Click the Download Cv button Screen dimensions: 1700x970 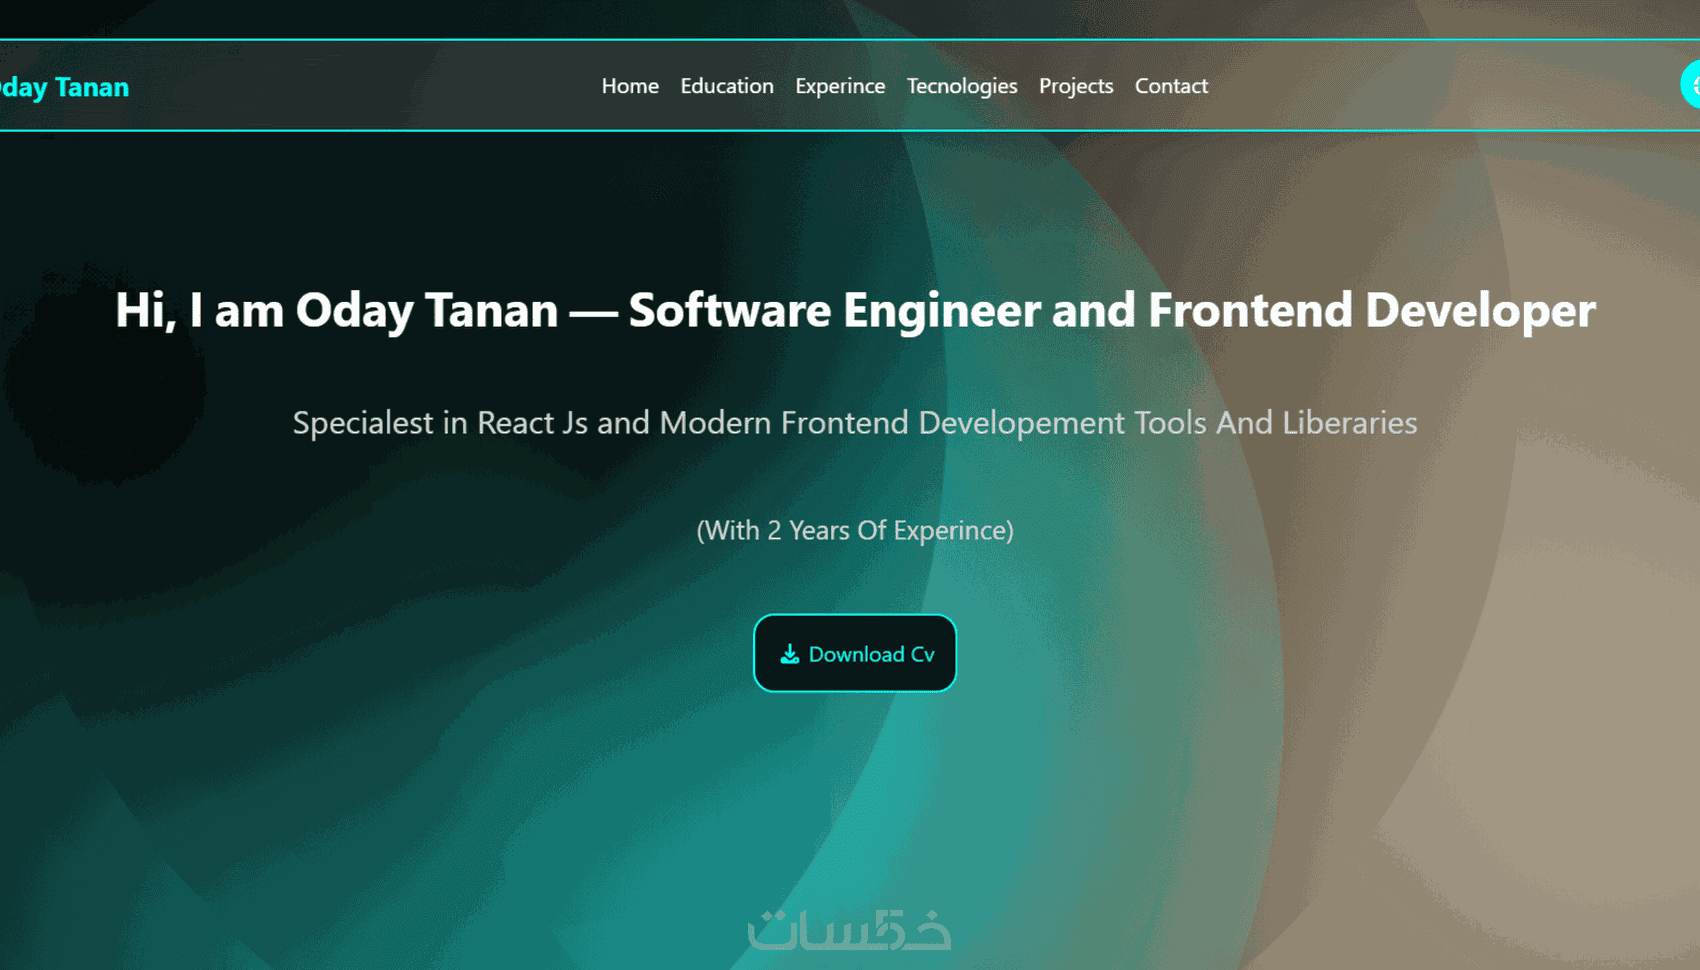coord(855,653)
